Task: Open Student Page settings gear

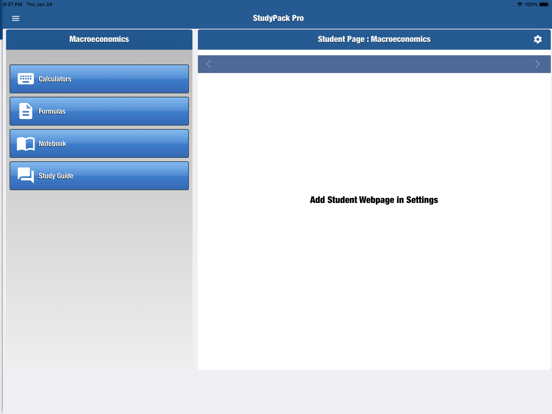Action: tap(537, 39)
